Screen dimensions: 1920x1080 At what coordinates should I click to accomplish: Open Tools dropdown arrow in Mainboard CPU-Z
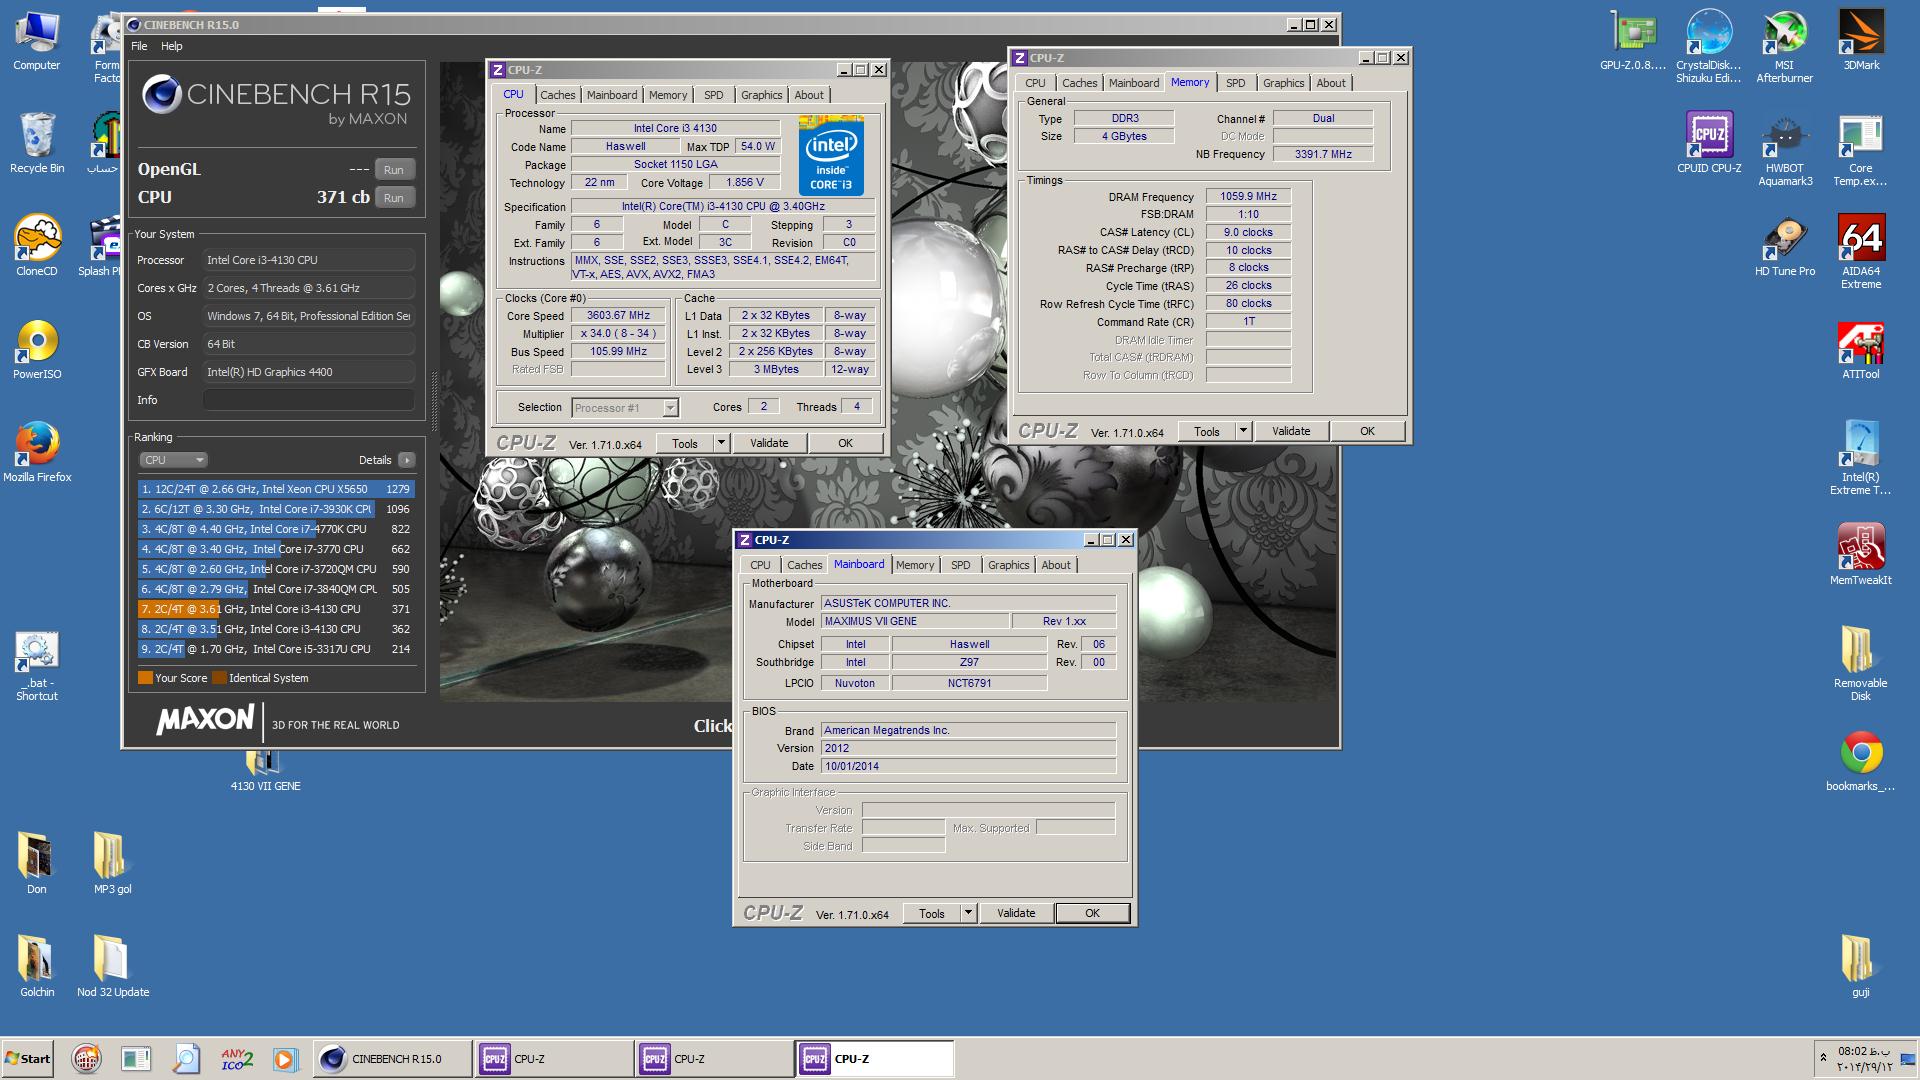click(967, 913)
